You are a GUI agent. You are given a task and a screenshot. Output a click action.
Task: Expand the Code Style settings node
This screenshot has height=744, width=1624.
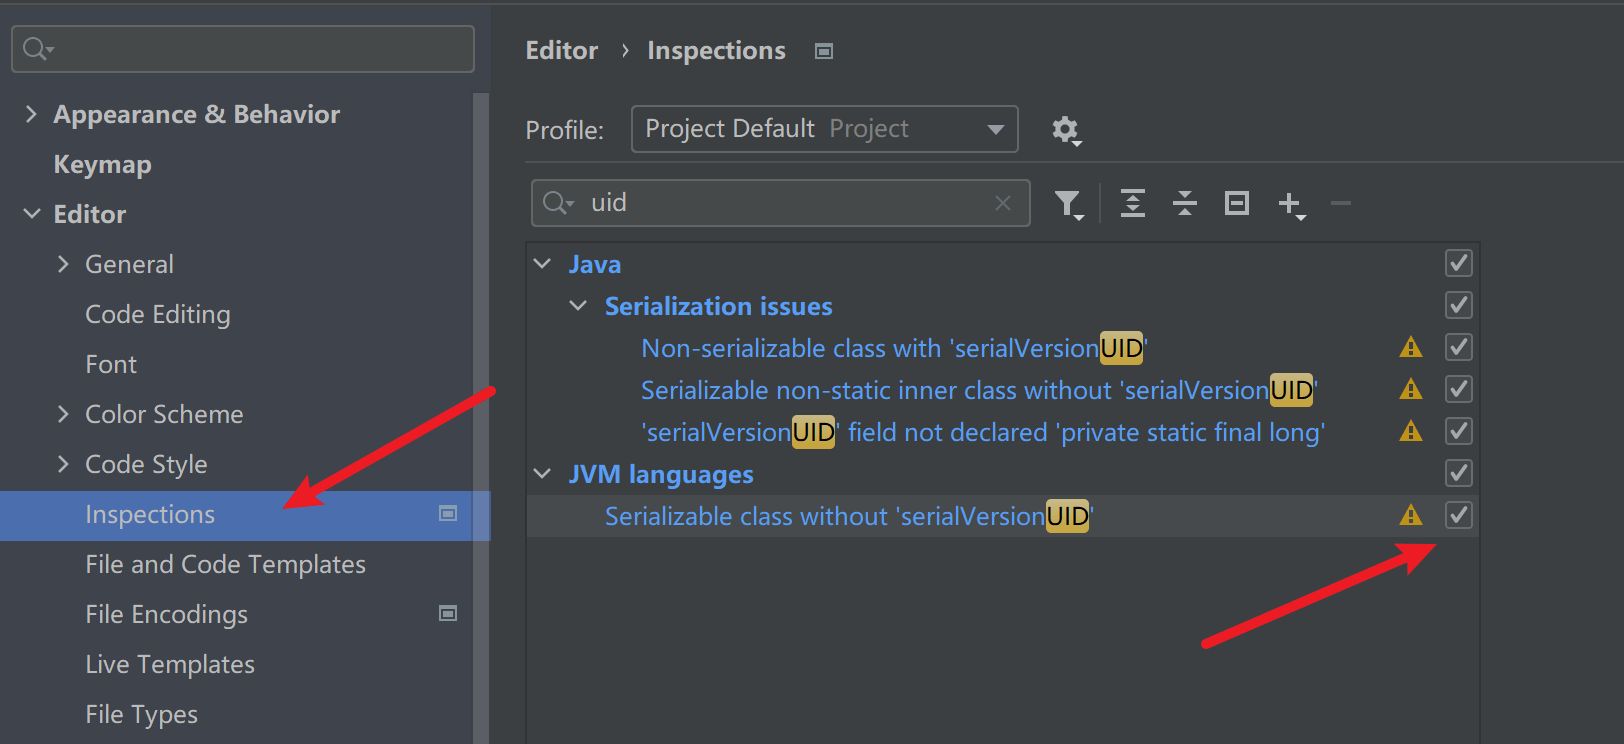pos(63,464)
